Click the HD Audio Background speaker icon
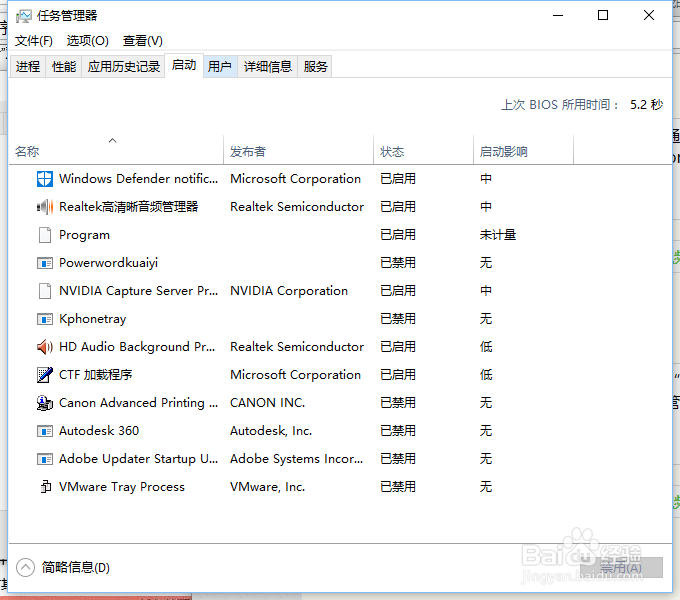Viewport: 680px width, 600px height. 45,347
